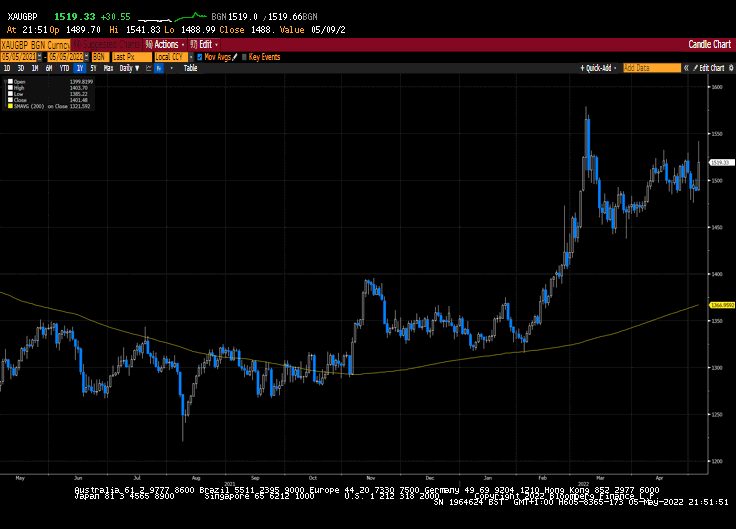Click the XAUGBP ticker in header
Screen dimensions: 736x529
coord(23,17)
